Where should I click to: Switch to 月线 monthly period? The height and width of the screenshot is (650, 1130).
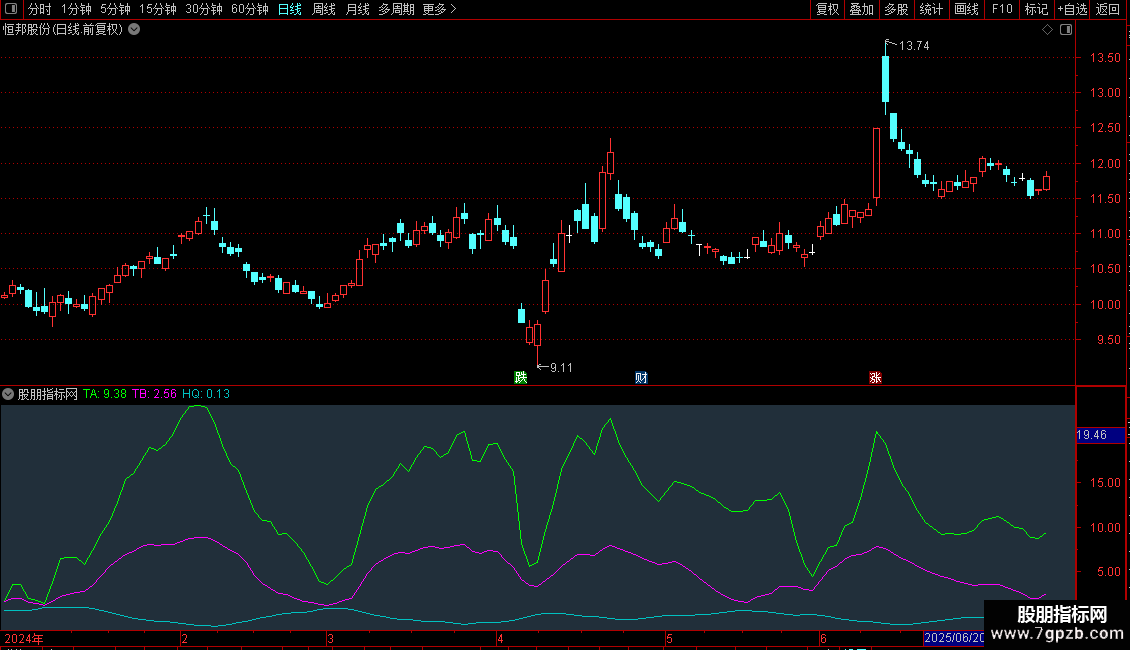(357, 9)
